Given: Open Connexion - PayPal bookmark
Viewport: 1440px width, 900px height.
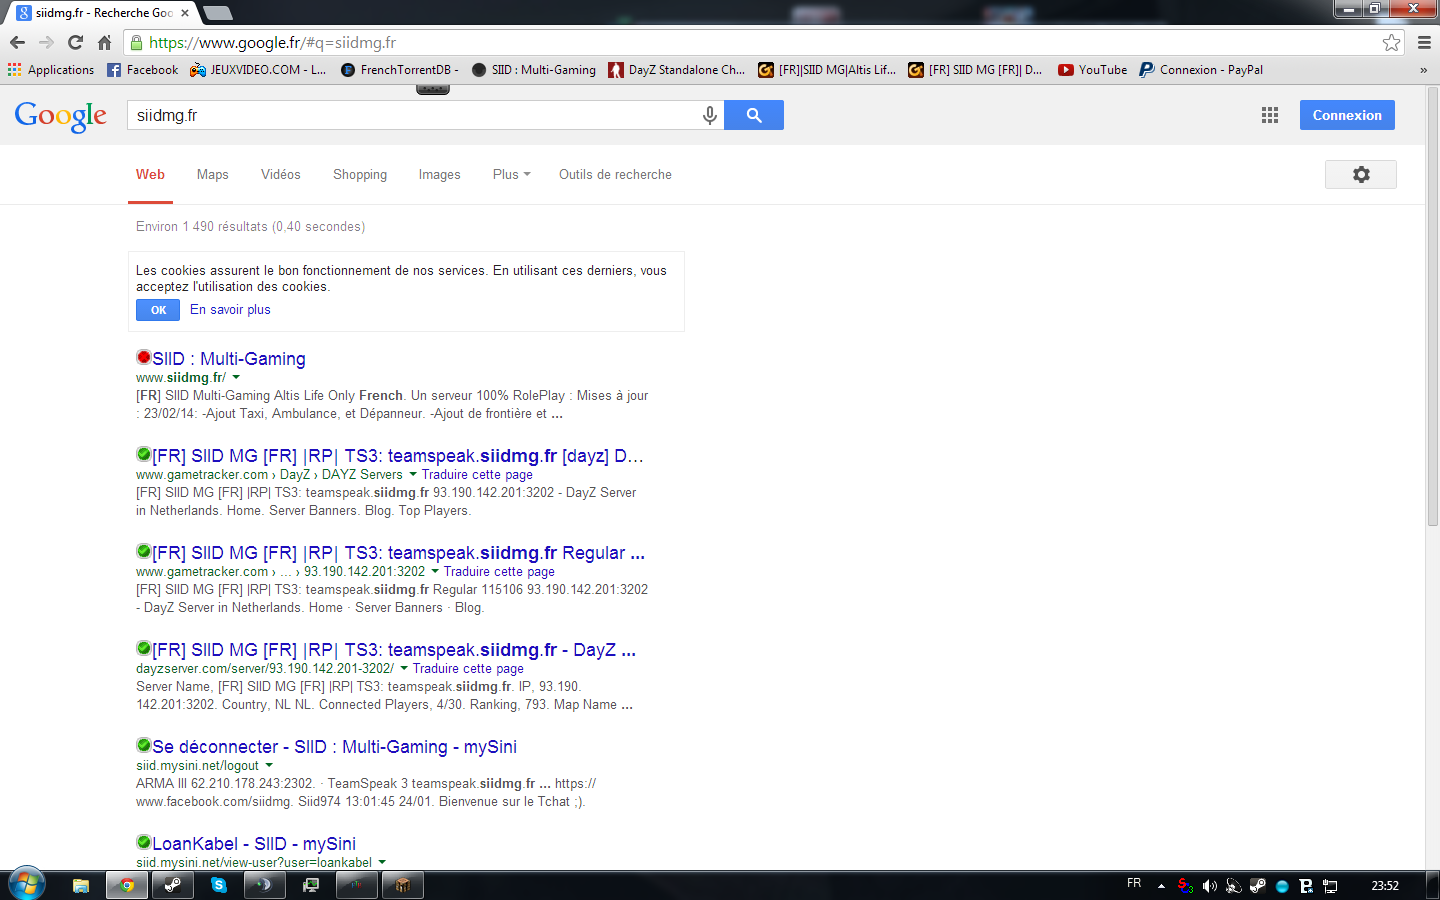Looking at the screenshot, I should tap(1201, 70).
